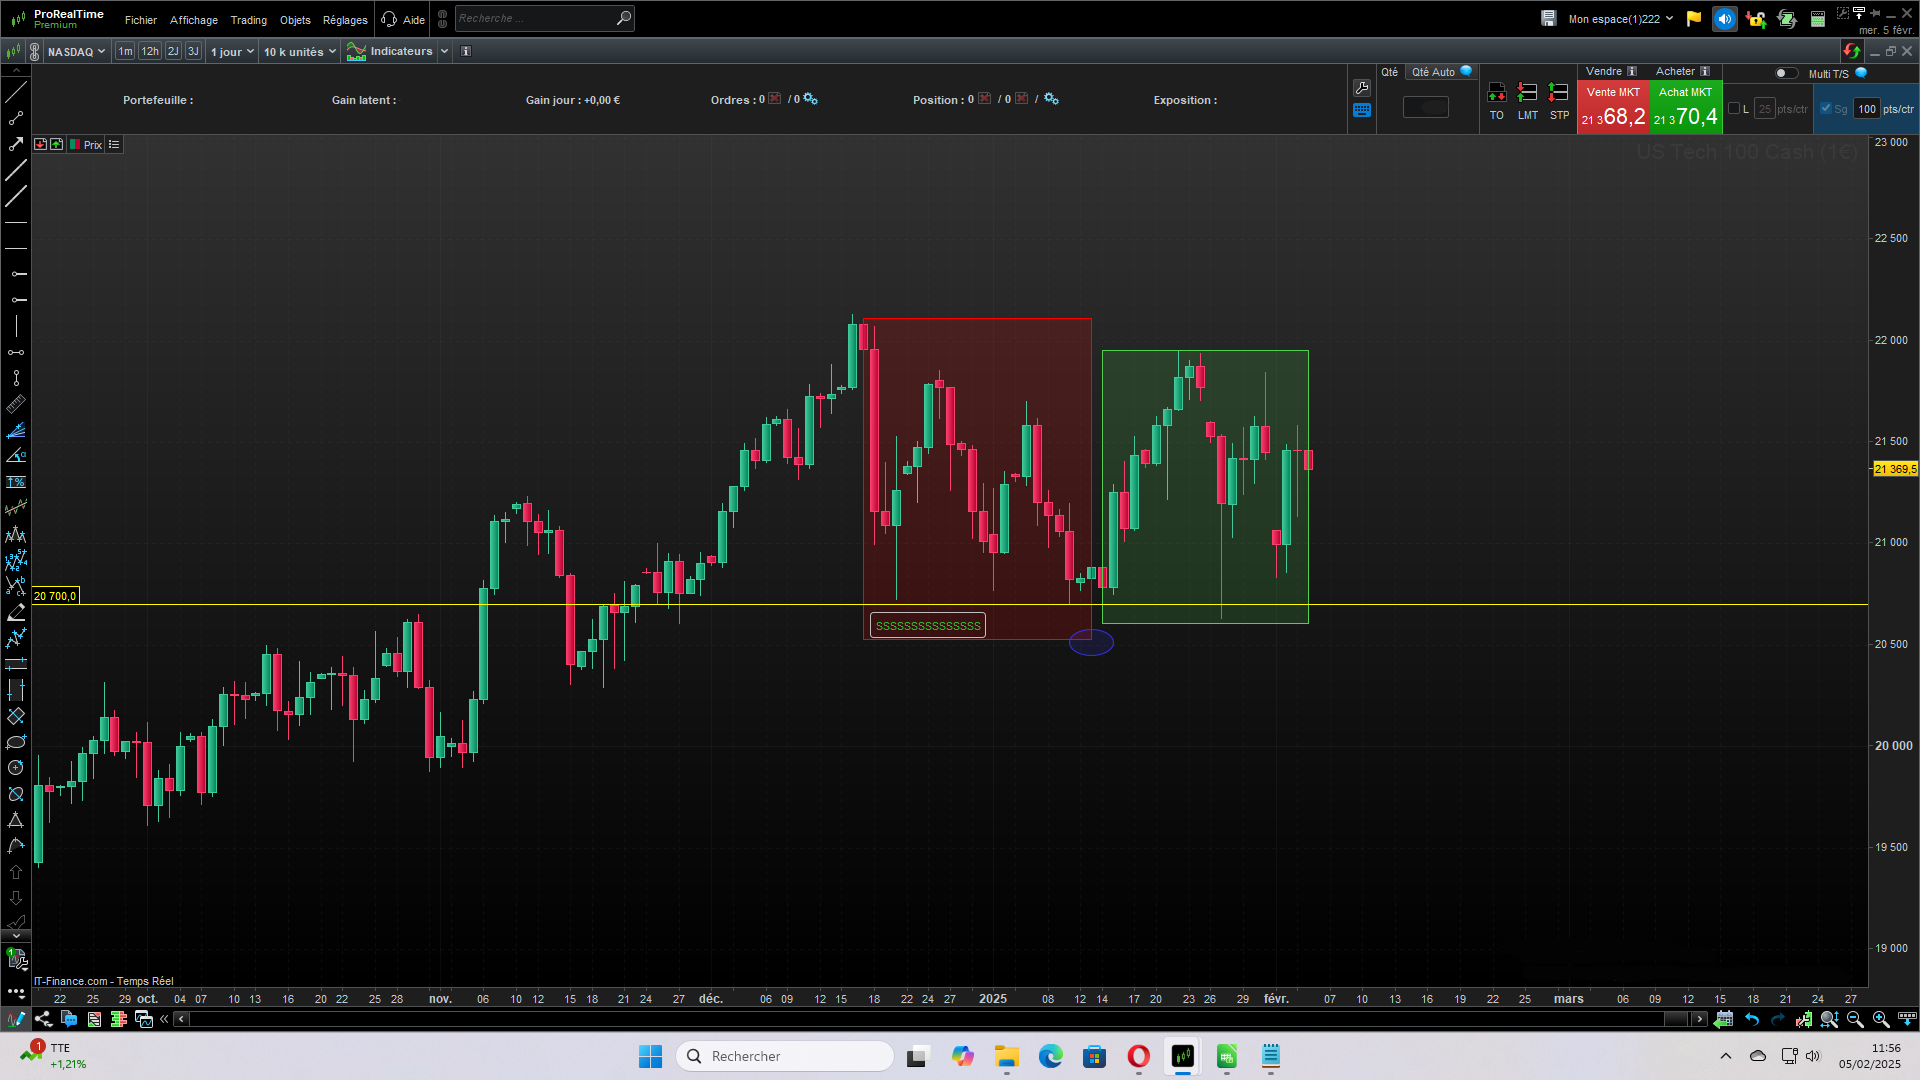1920x1080 pixels.
Task: Open trading panel wrench settings
Action: point(1361,88)
